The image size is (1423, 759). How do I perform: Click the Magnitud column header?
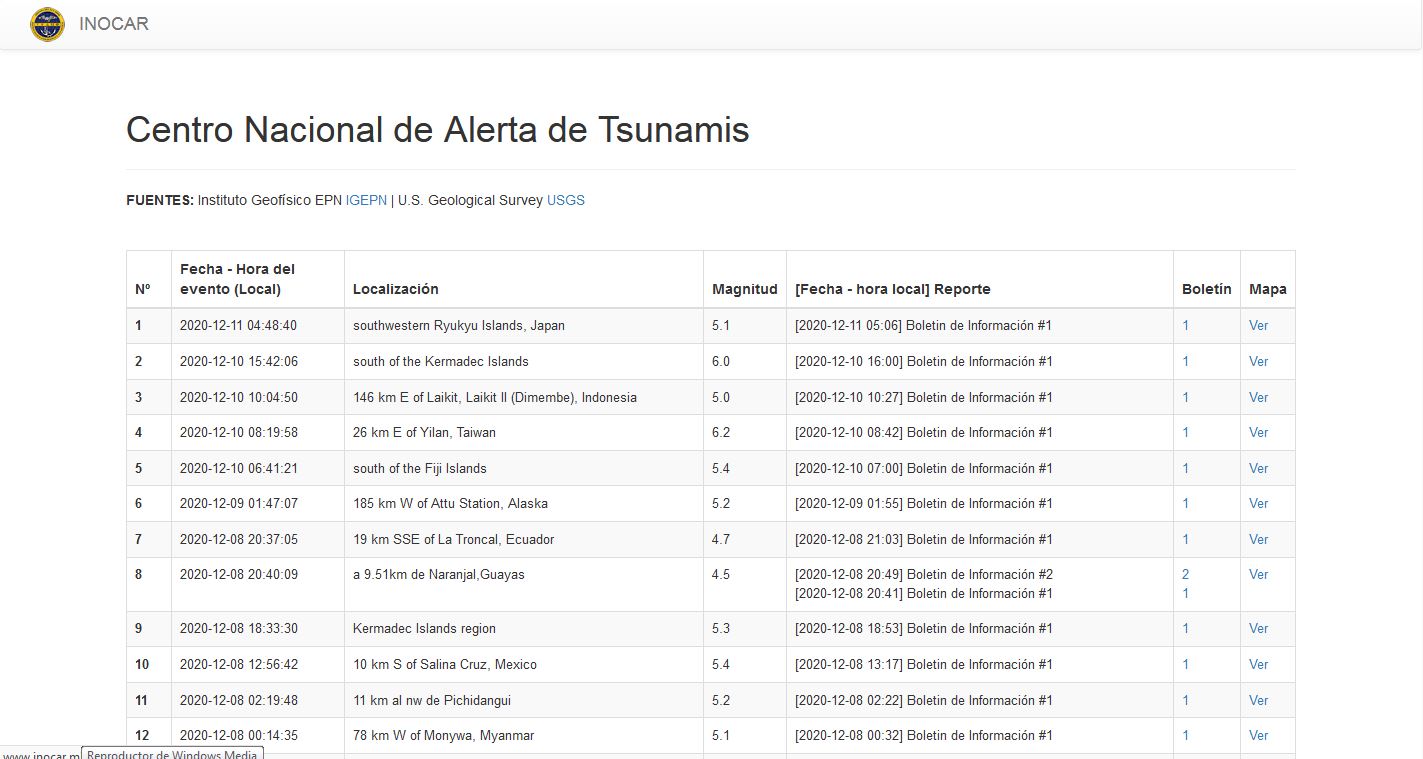744,289
